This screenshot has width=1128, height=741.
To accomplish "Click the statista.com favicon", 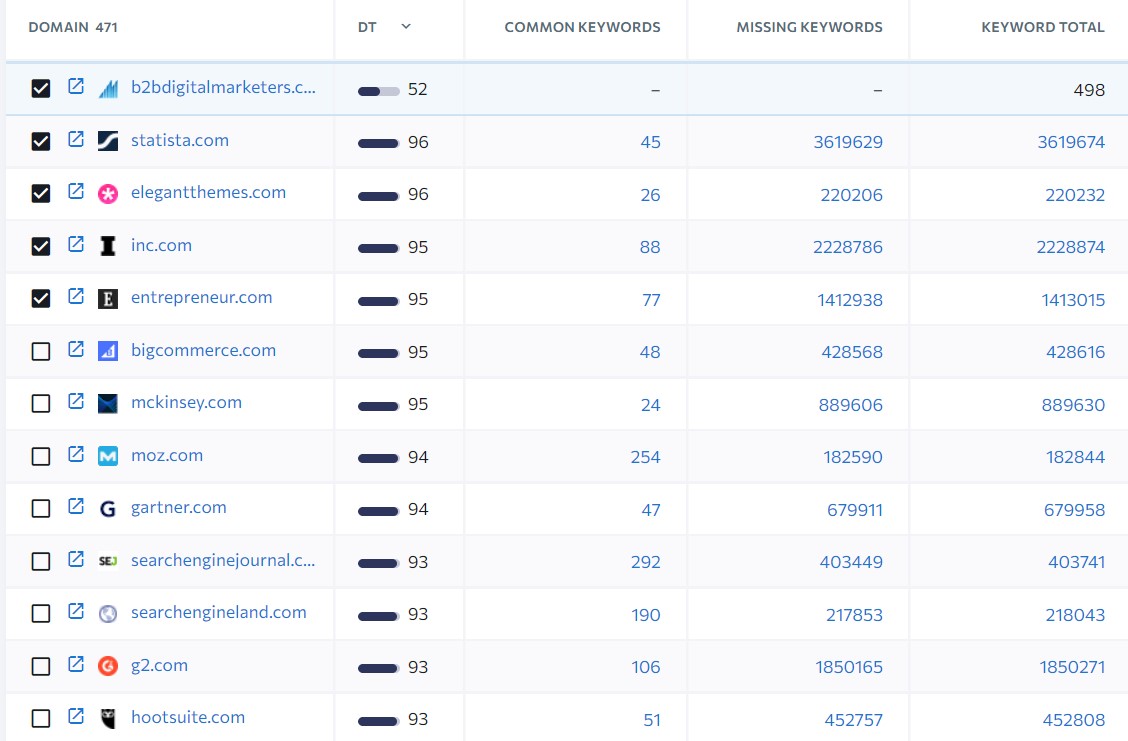I will pos(108,141).
